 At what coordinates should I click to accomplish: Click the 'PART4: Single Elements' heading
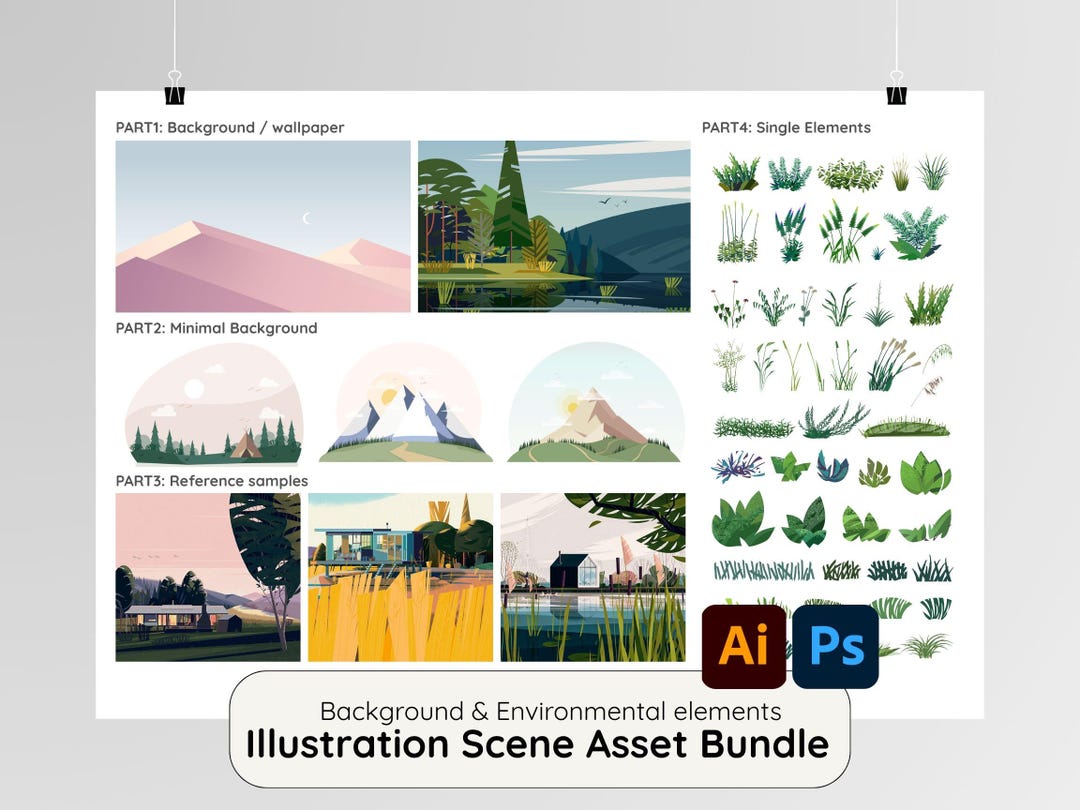point(786,127)
